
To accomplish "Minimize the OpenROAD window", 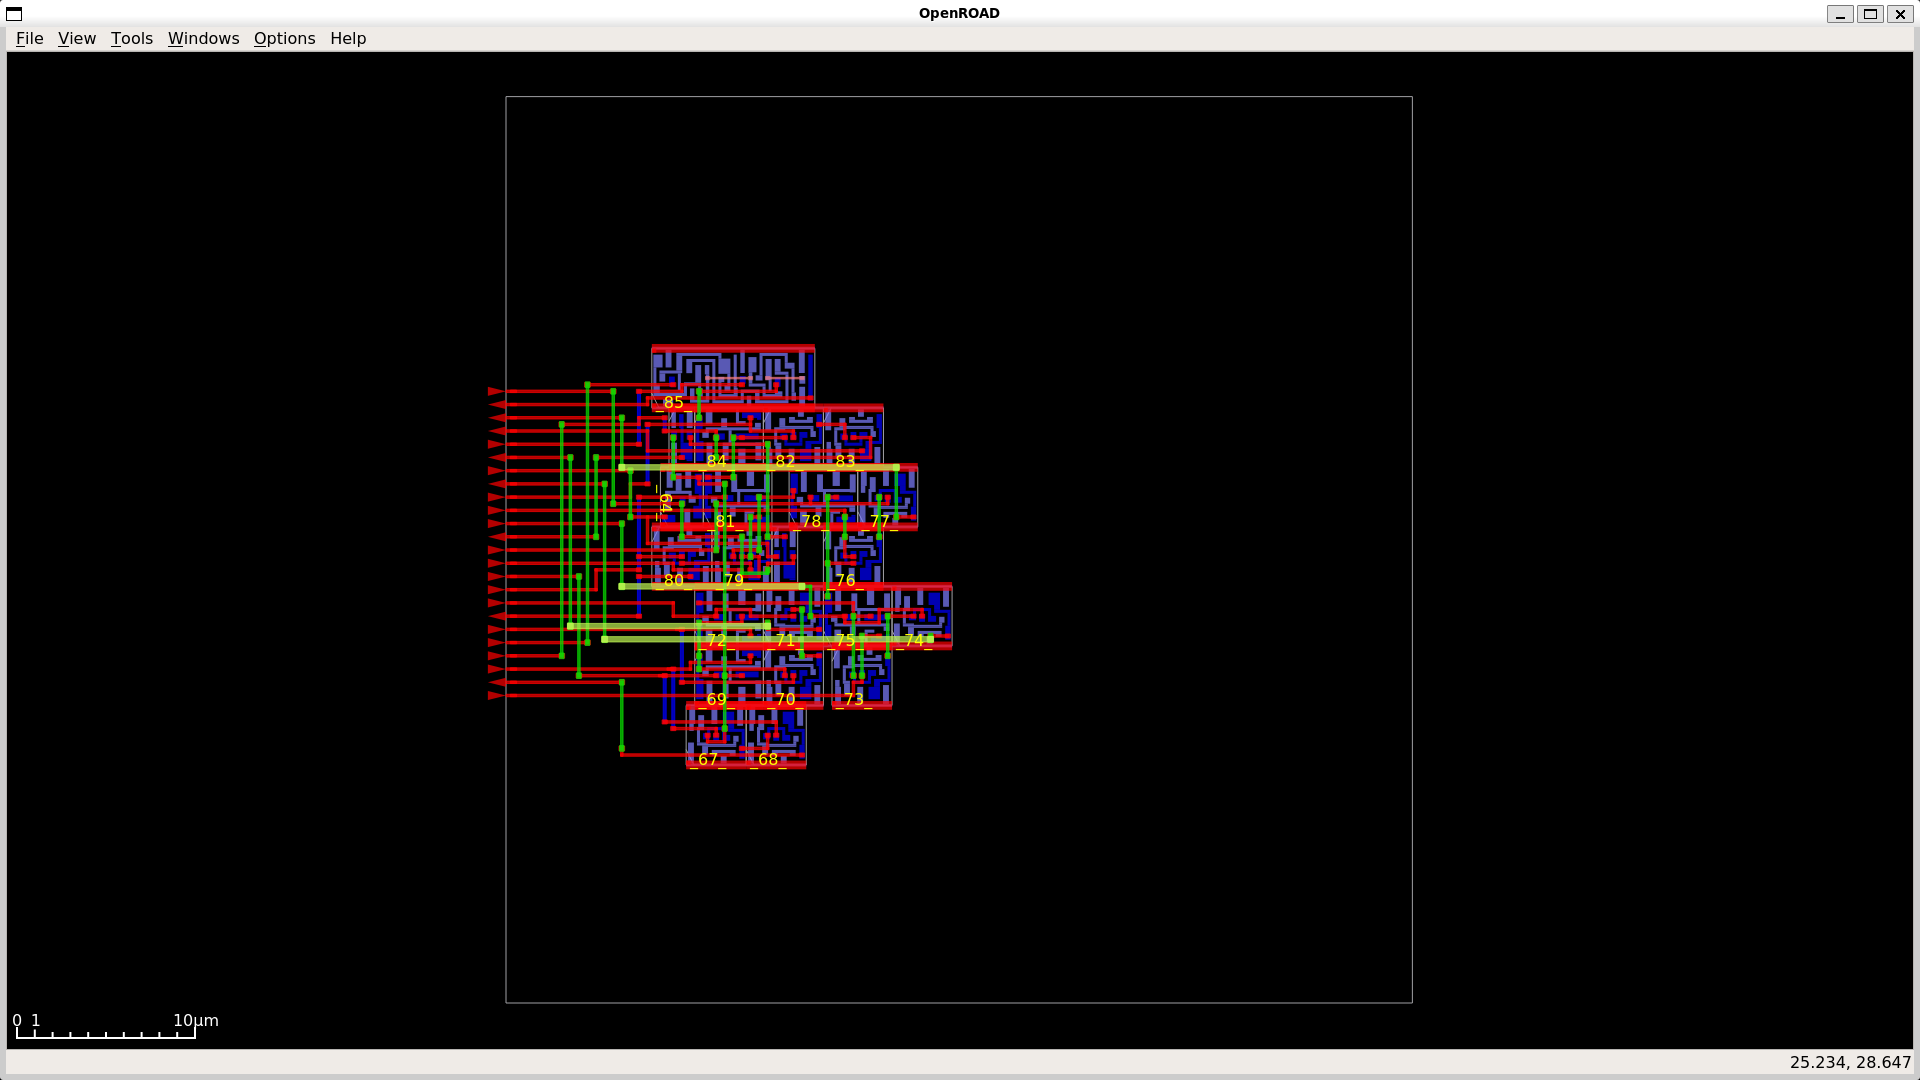I will (1839, 14).
